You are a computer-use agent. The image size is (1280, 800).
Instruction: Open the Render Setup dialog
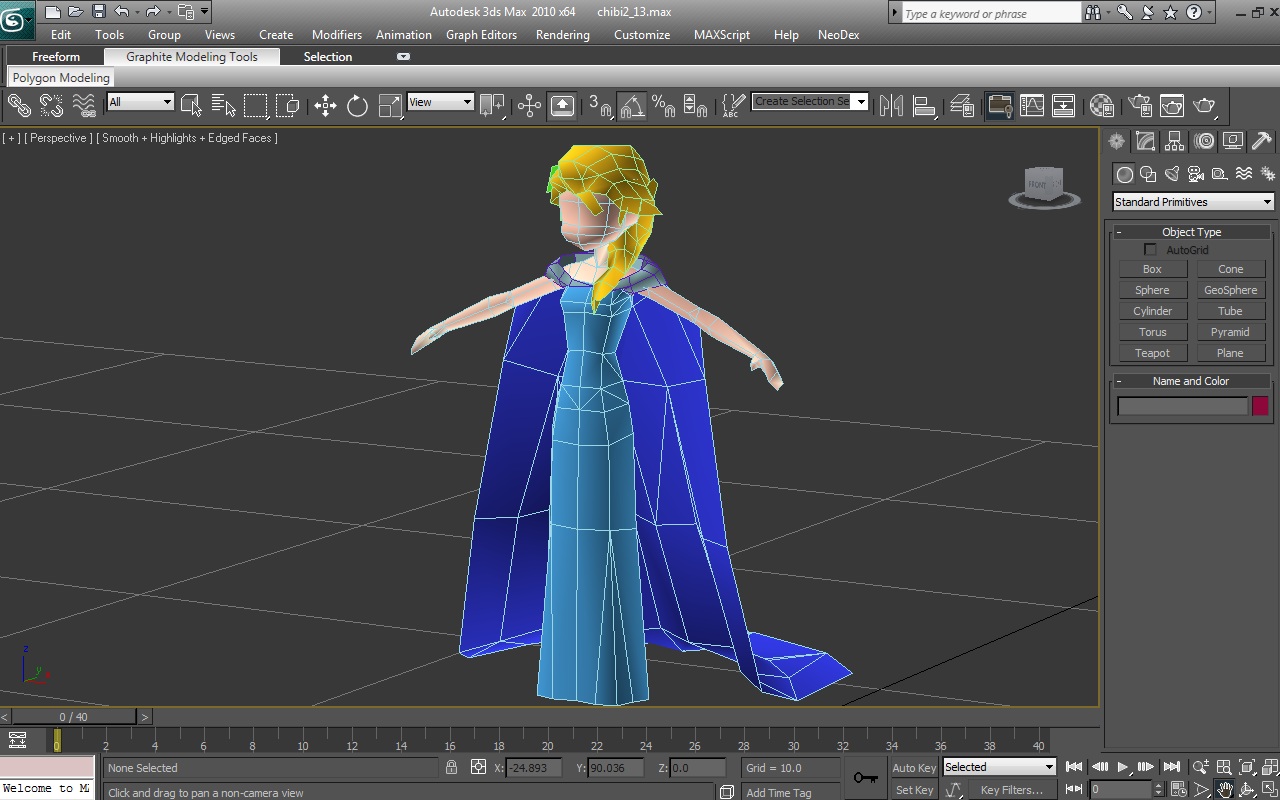pos(1139,105)
